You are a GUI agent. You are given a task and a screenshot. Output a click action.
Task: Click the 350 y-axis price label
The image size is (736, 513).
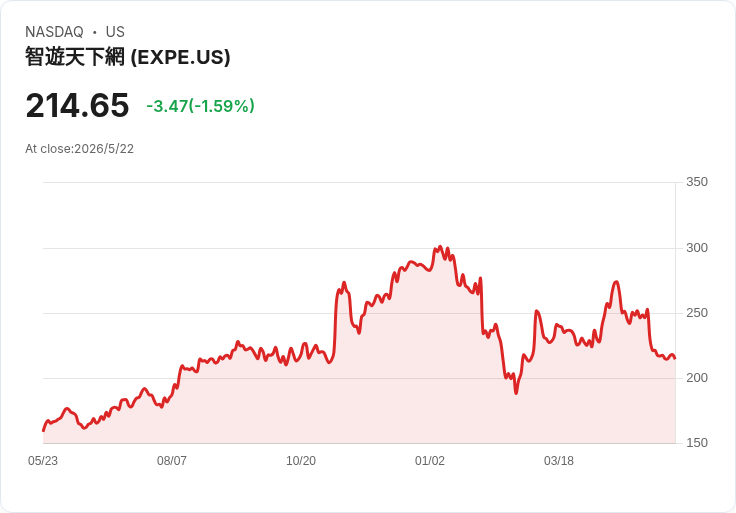click(x=697, y=182)
